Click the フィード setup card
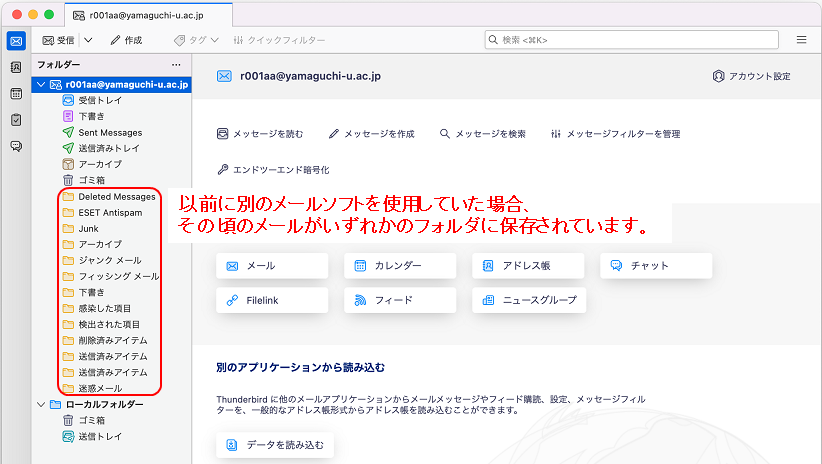Screen dimensions: 822x464 [400, 300]
